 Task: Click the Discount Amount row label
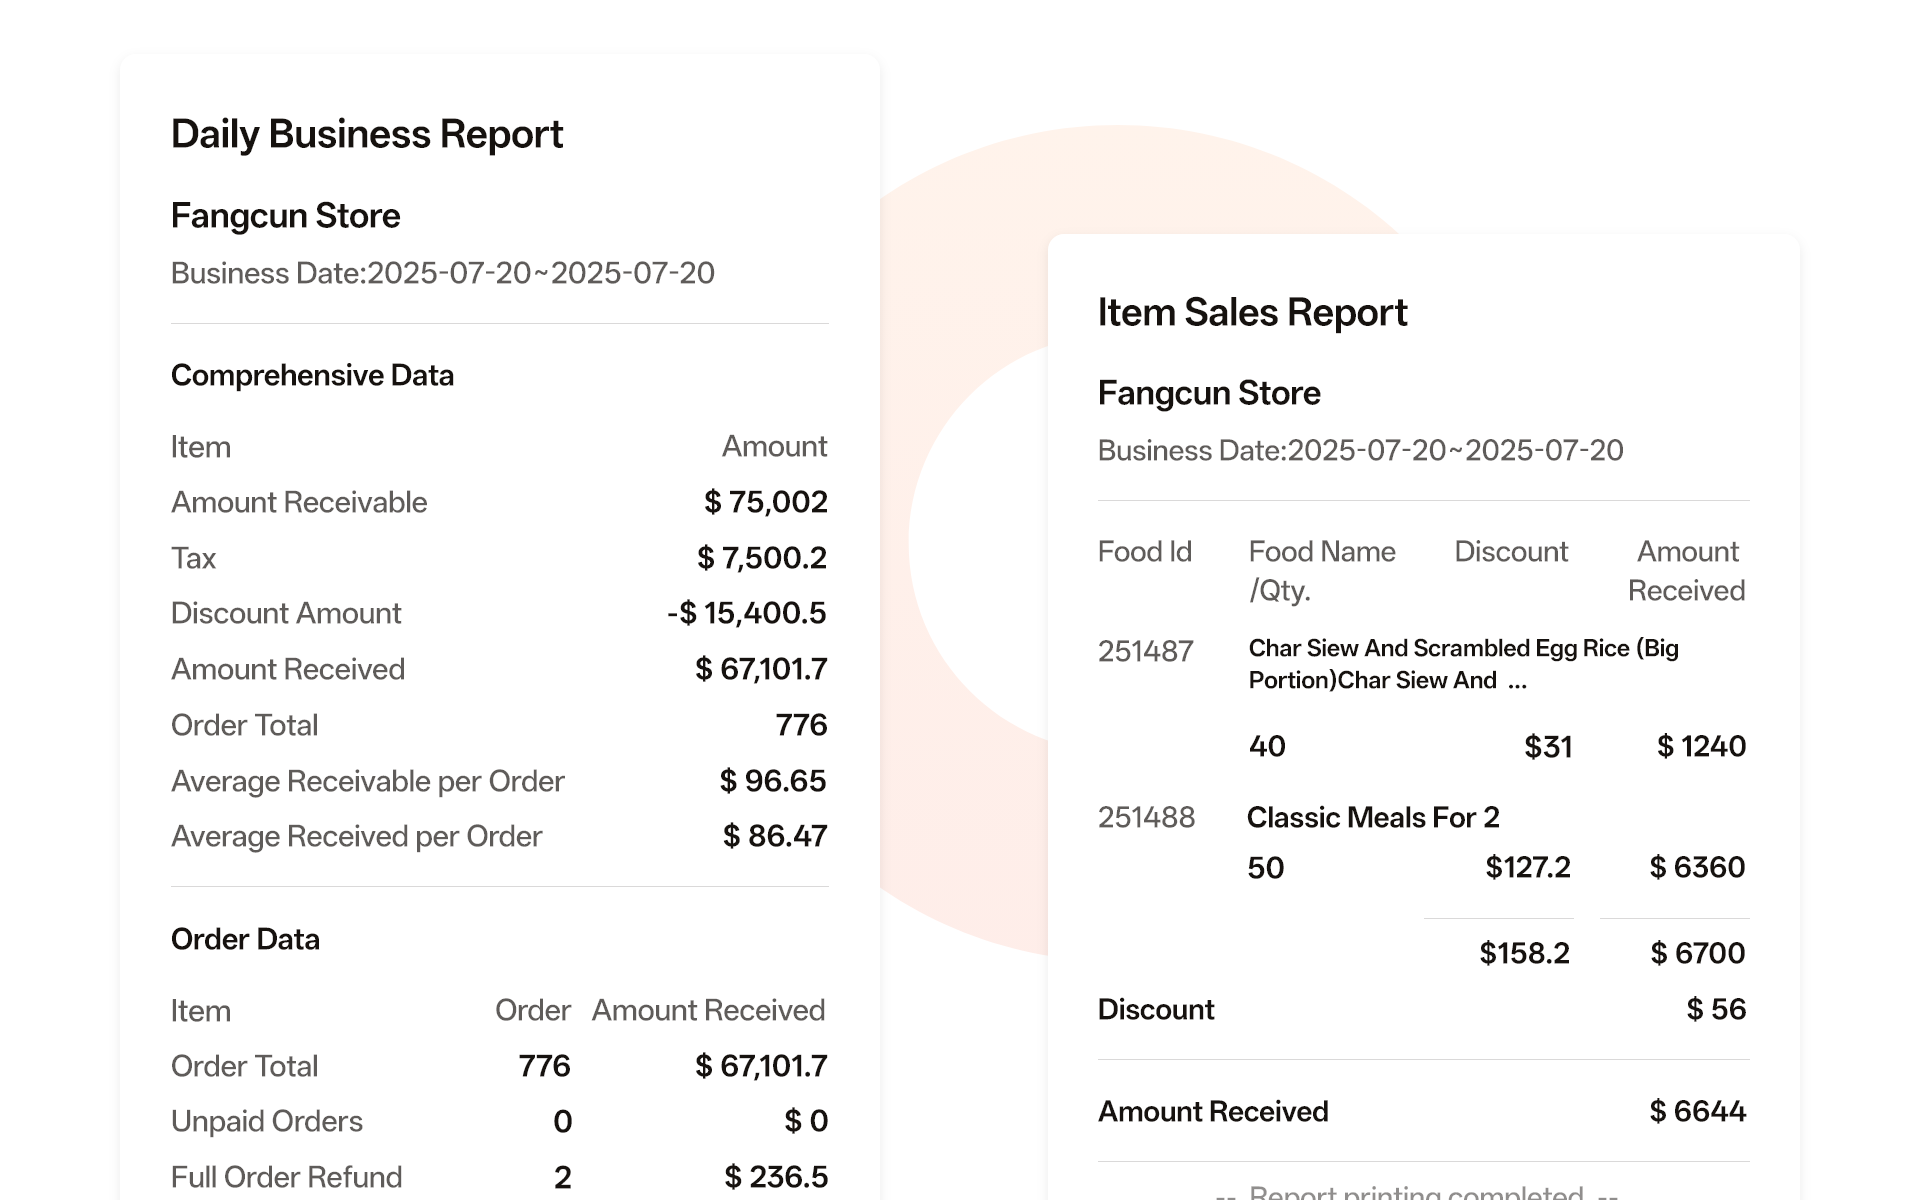(x=285, y=613)
